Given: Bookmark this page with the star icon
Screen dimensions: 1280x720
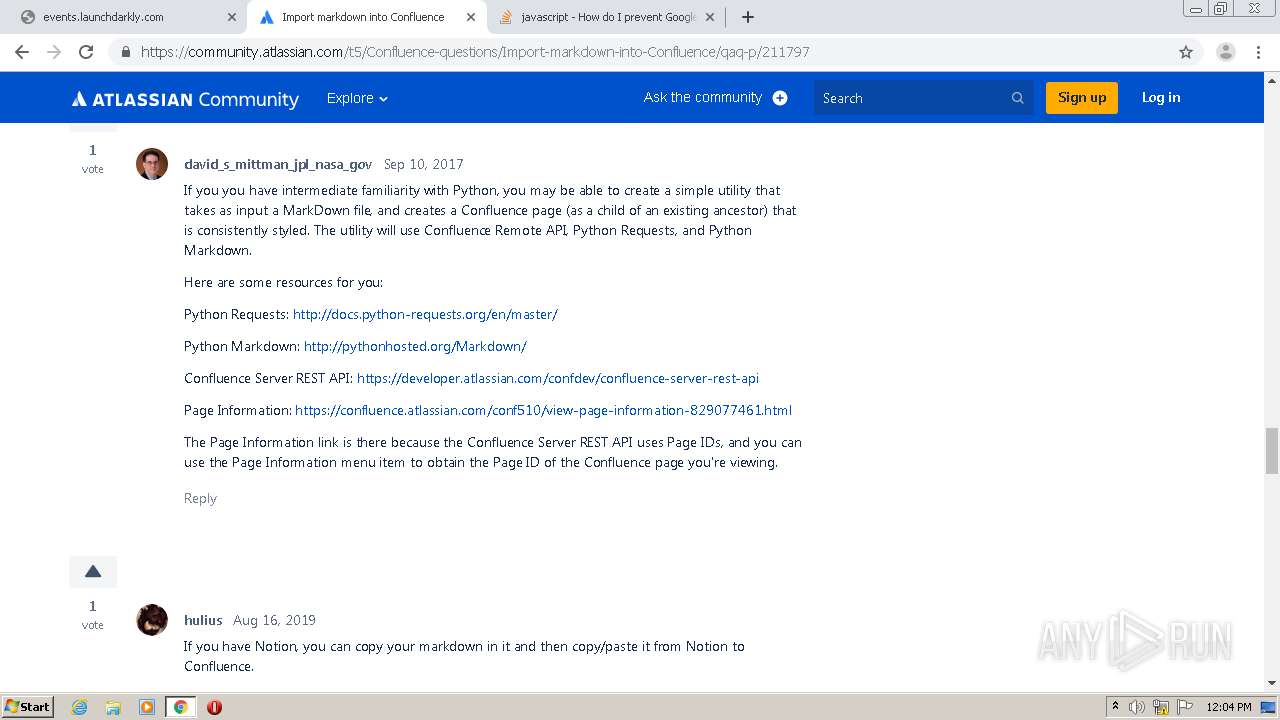Looking at the screenshot, I should pyautogui.click(x=1186, y=52).
